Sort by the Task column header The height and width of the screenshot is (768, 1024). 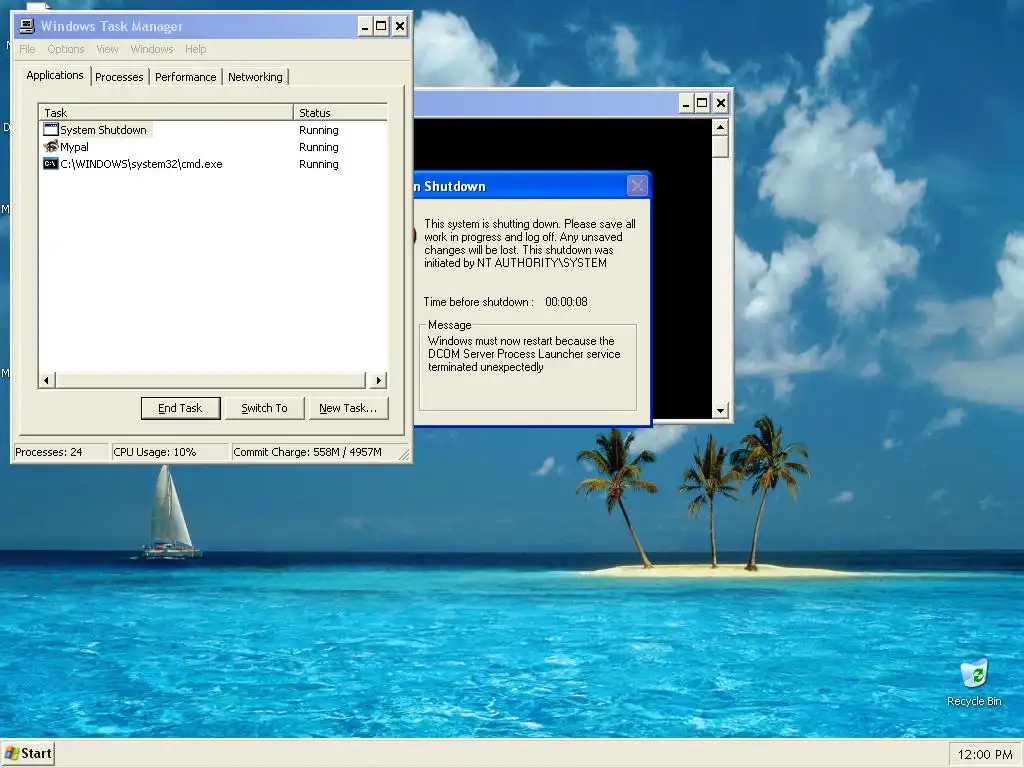(166, 112)
